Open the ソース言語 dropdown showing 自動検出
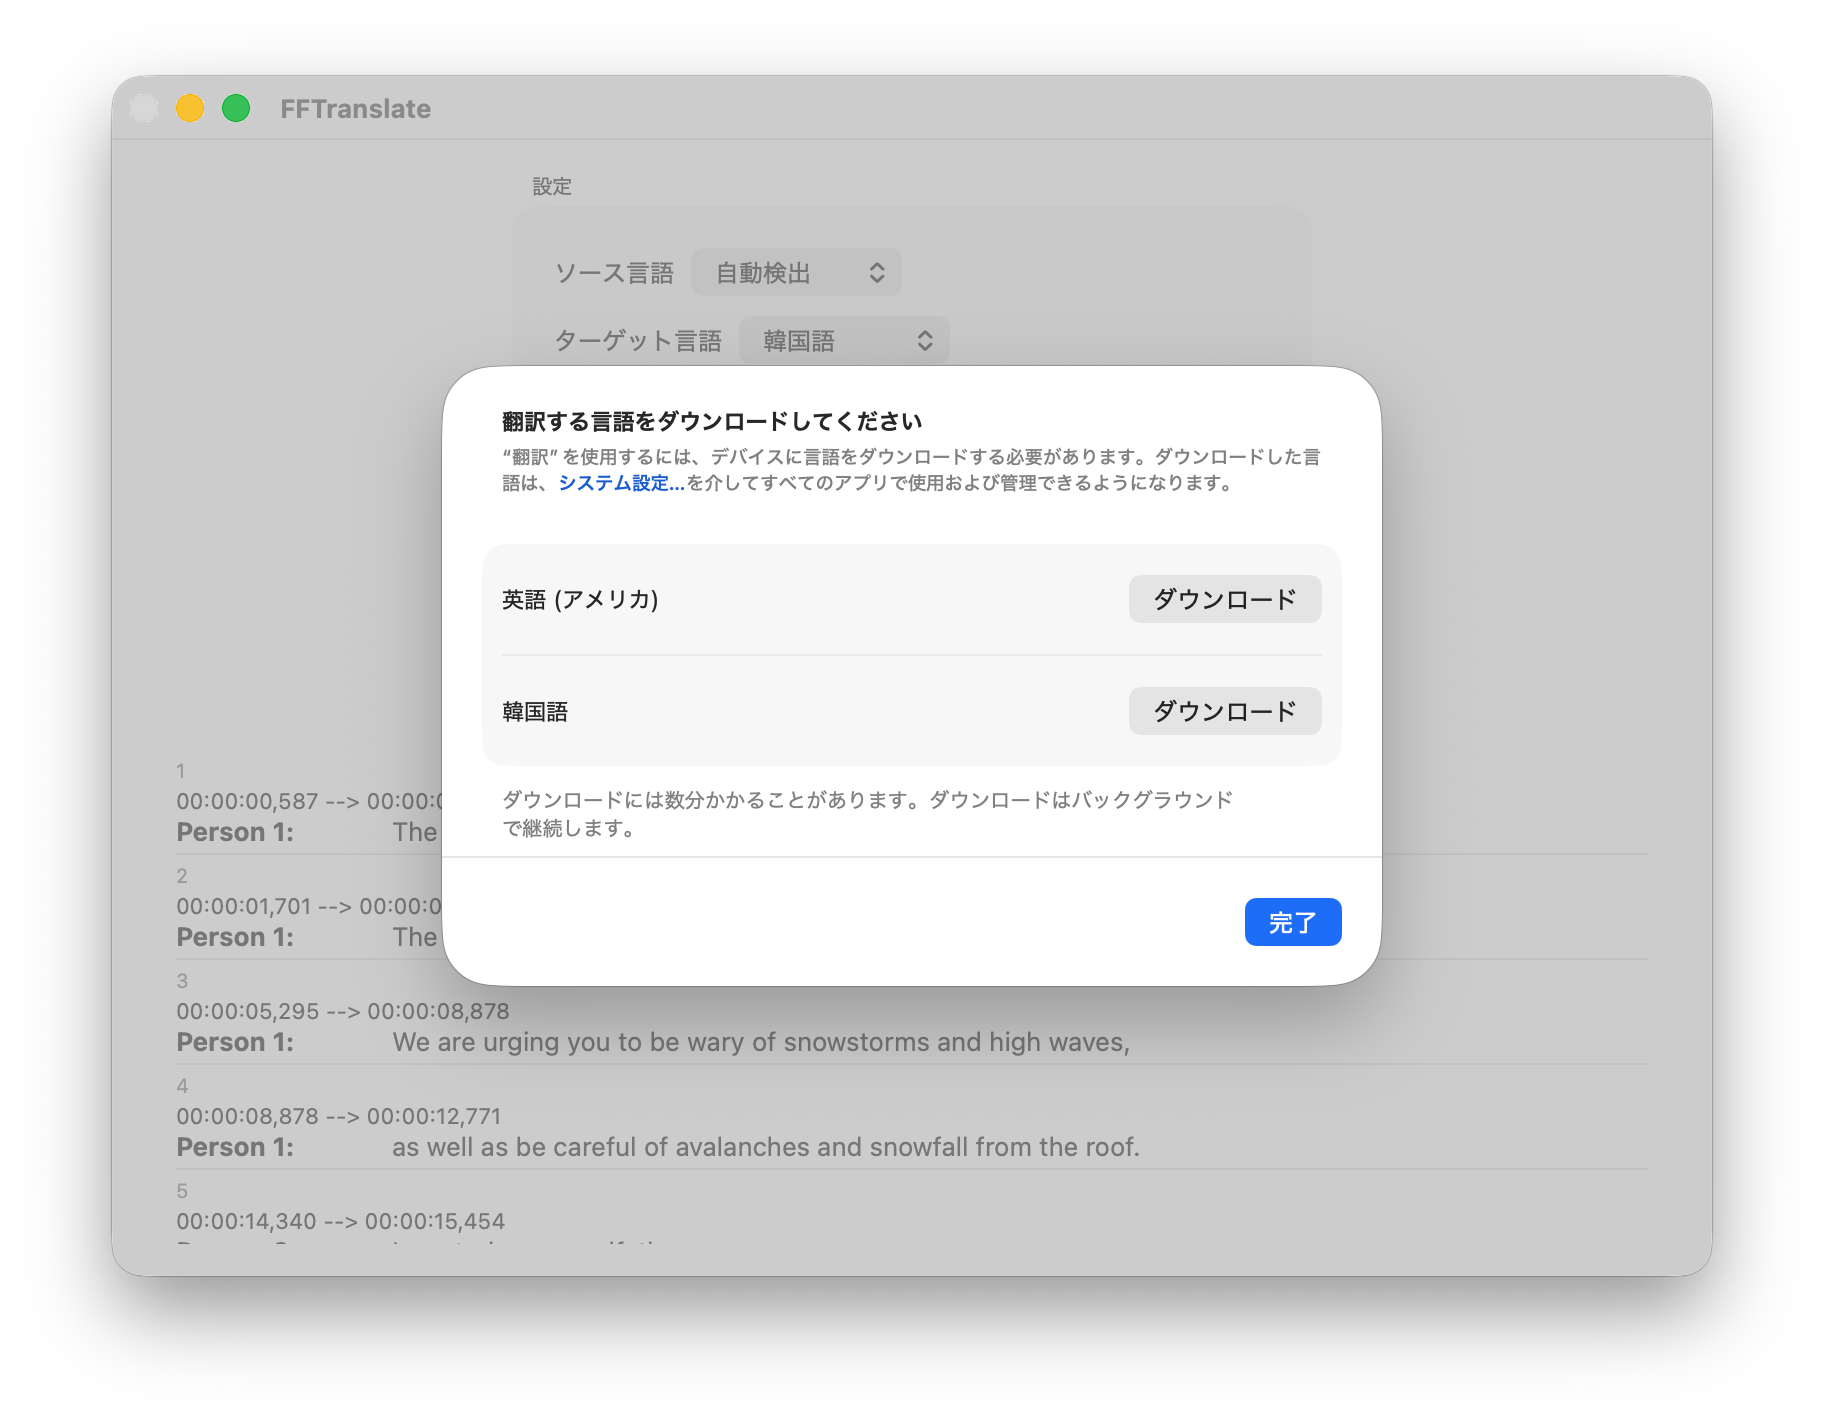Image resolution: width=1824 pixels, height=1424 pixels. [796, 273]
